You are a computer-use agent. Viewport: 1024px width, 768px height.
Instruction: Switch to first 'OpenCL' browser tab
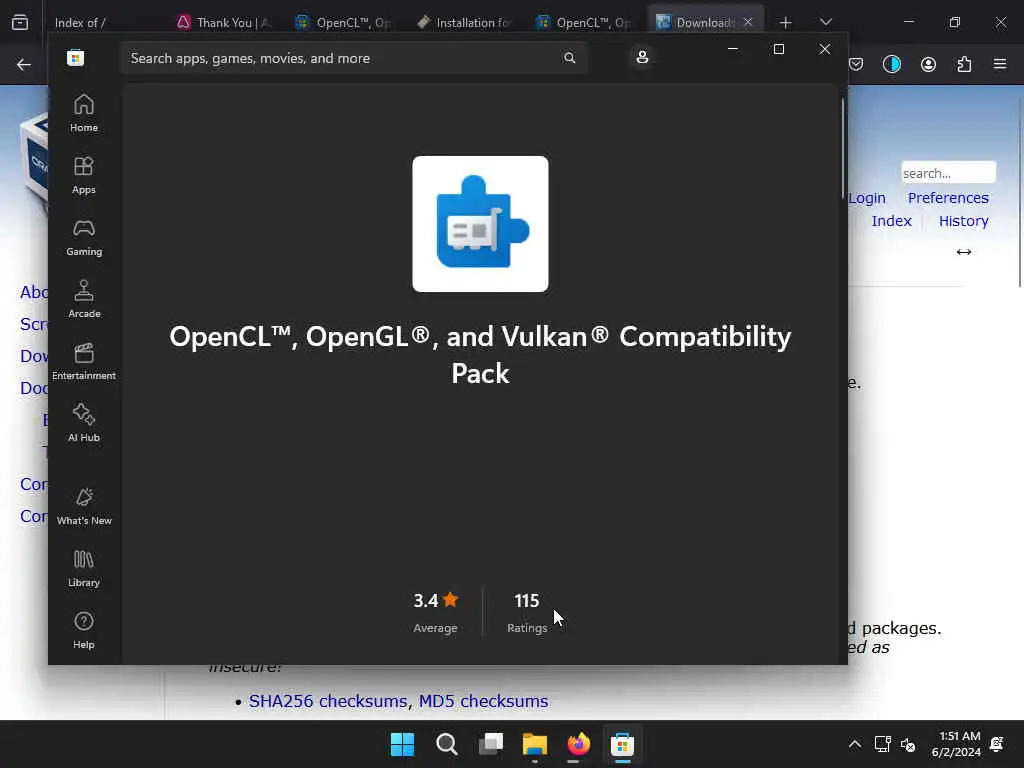343,23
